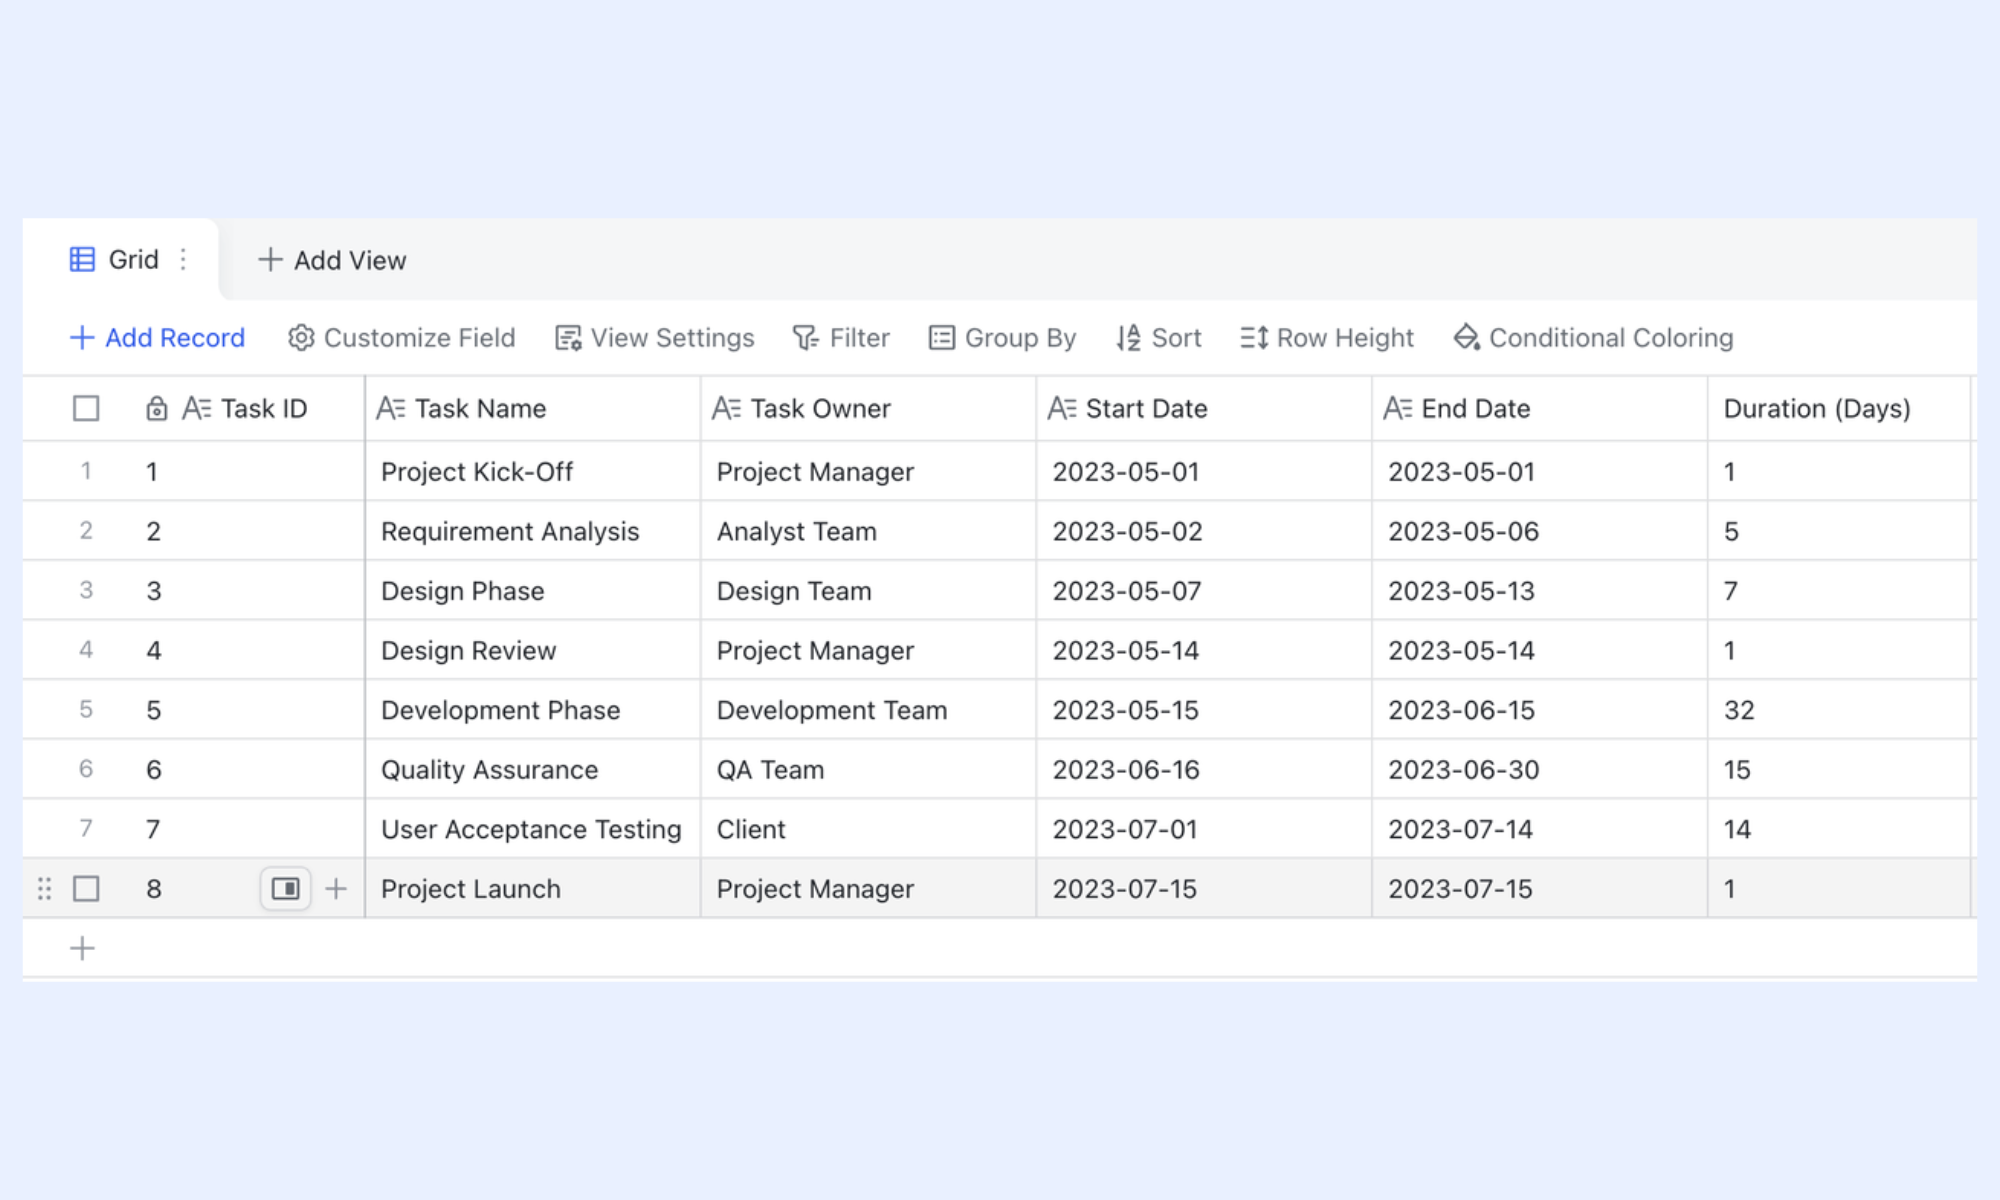Screen dimensions: 2000x1200
Task: Select the Project Launch cell
Action: (533, 888)
